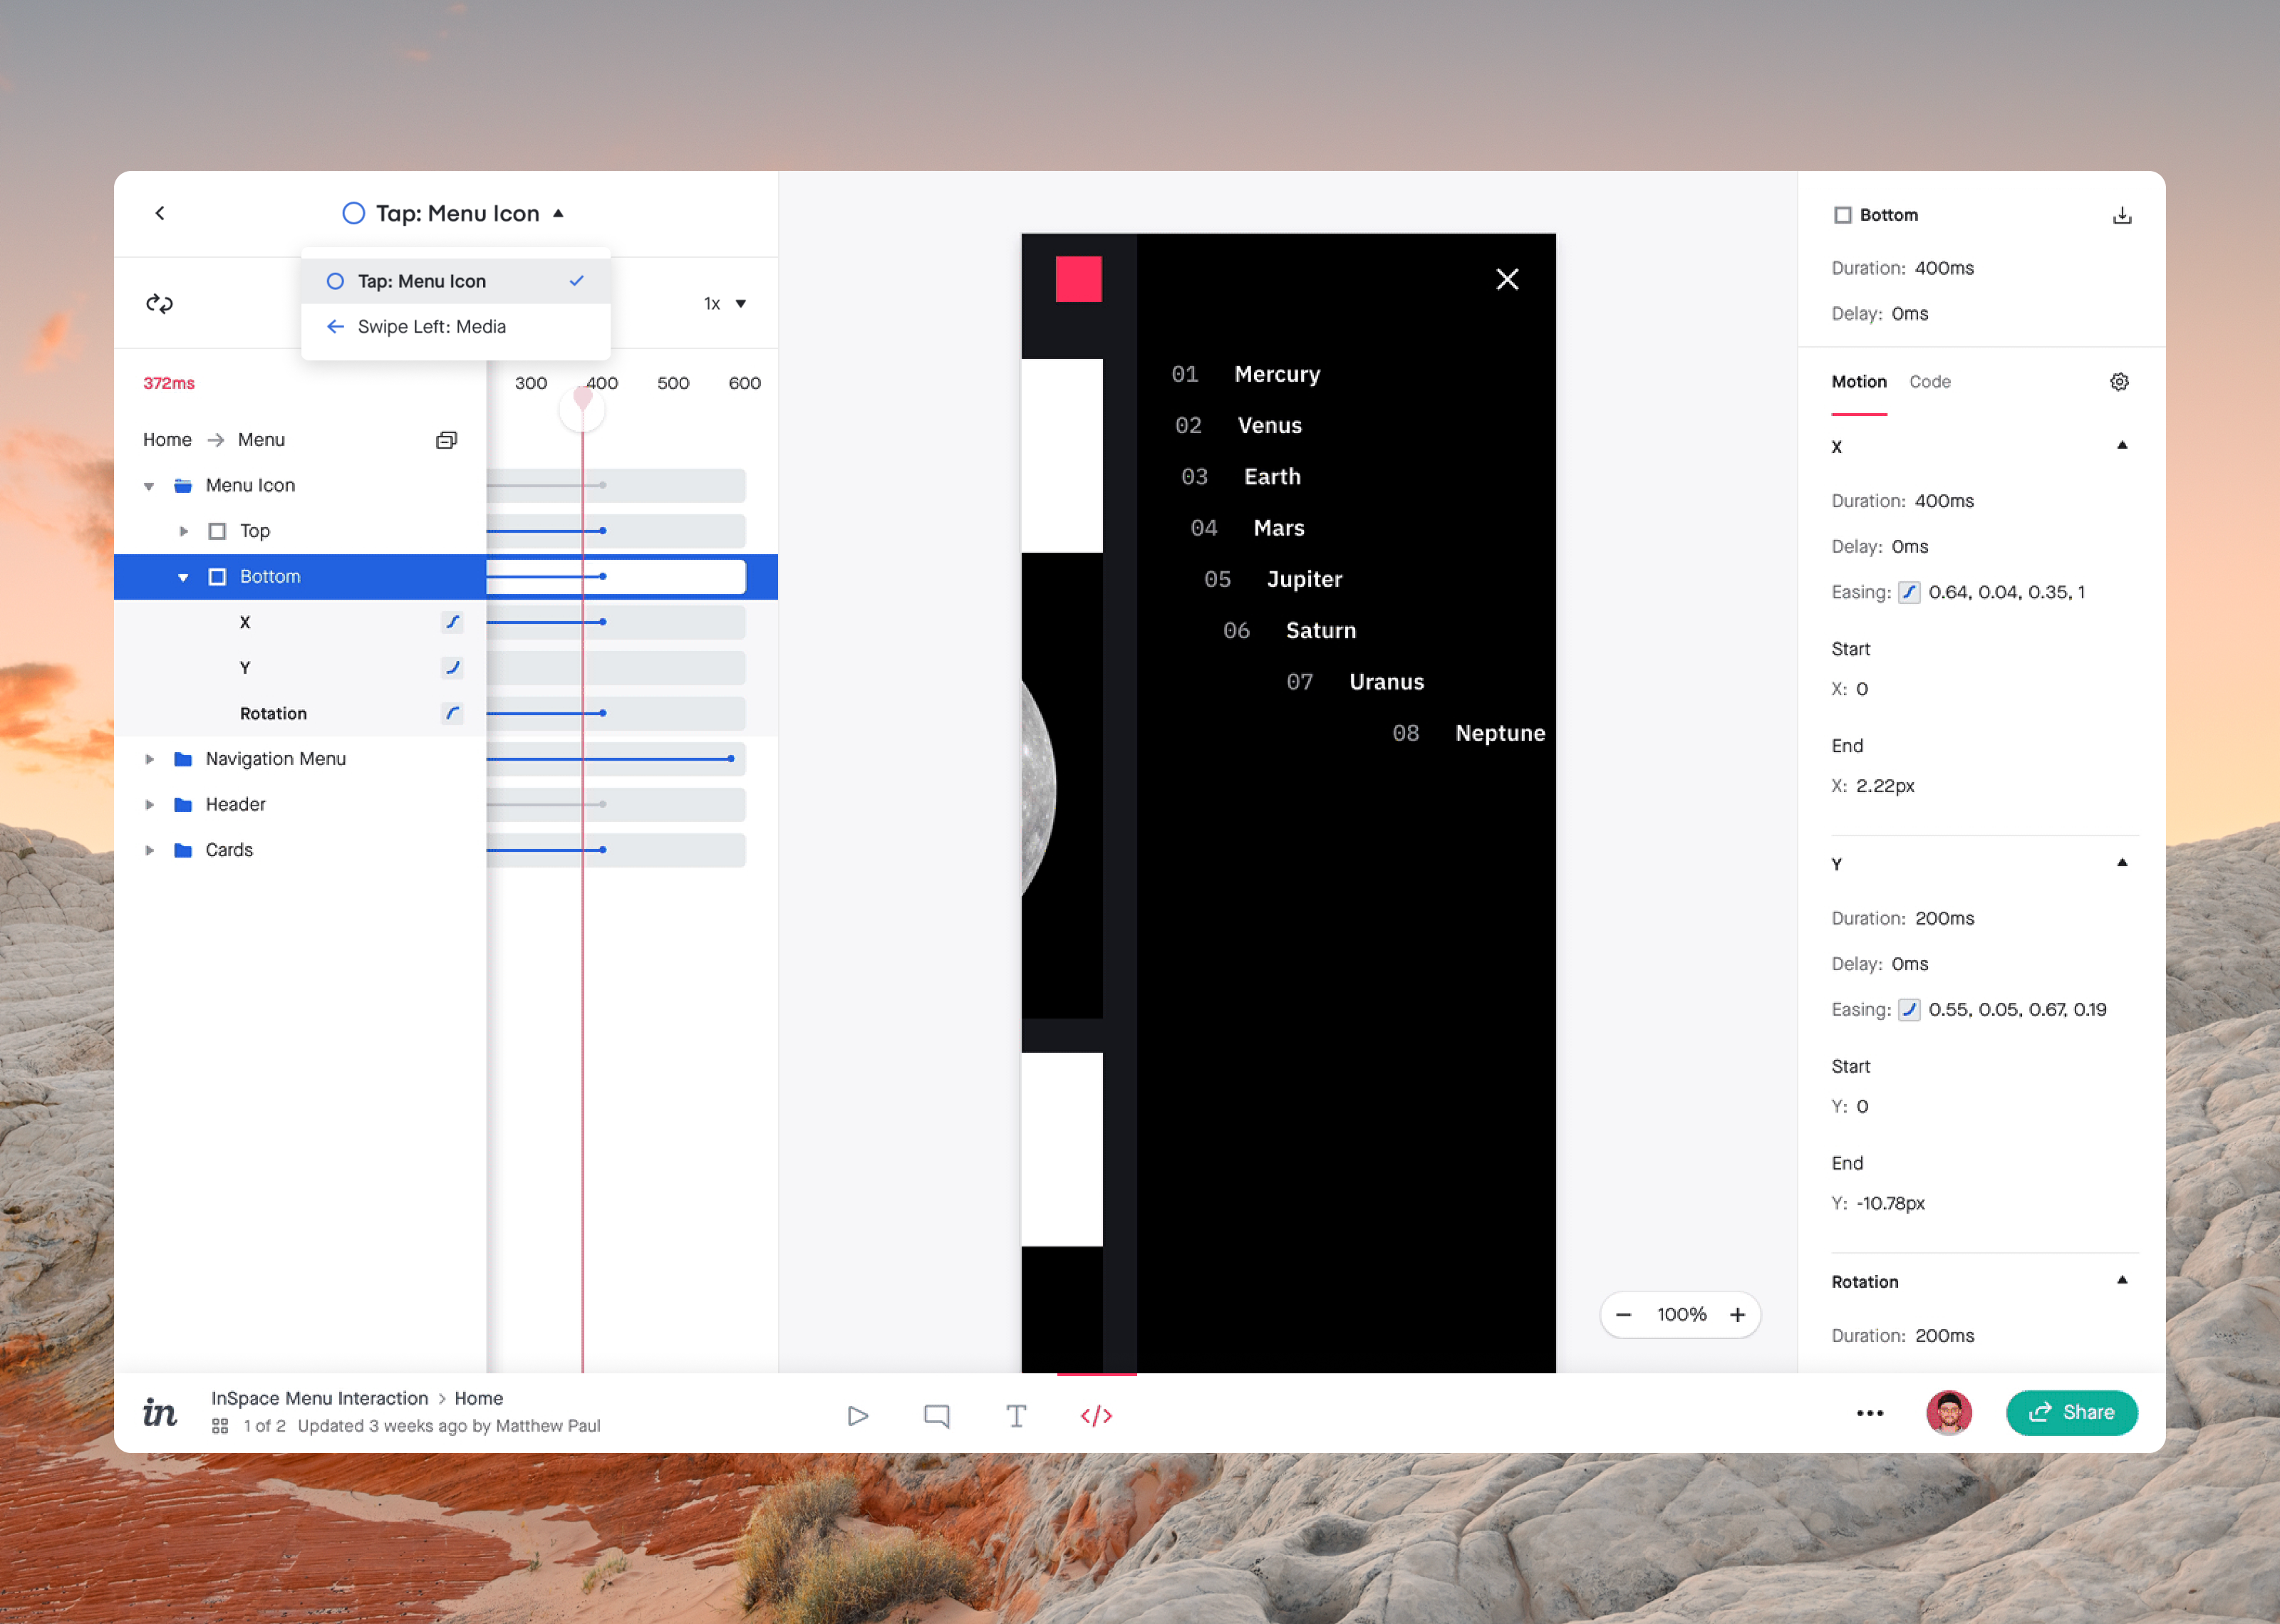
Task: Zoom in with the plus button
Action: pyautogui.click(x=1738, y=1314)
